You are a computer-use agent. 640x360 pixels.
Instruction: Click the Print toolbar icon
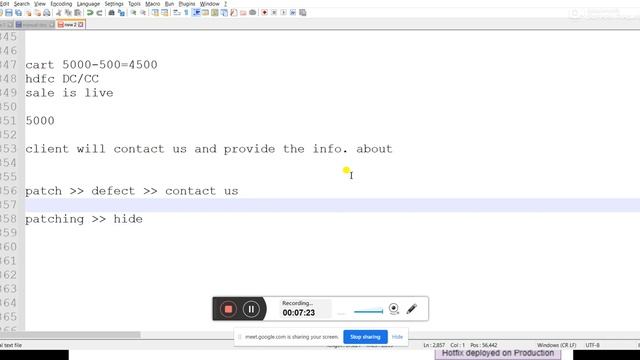point(47,13)
